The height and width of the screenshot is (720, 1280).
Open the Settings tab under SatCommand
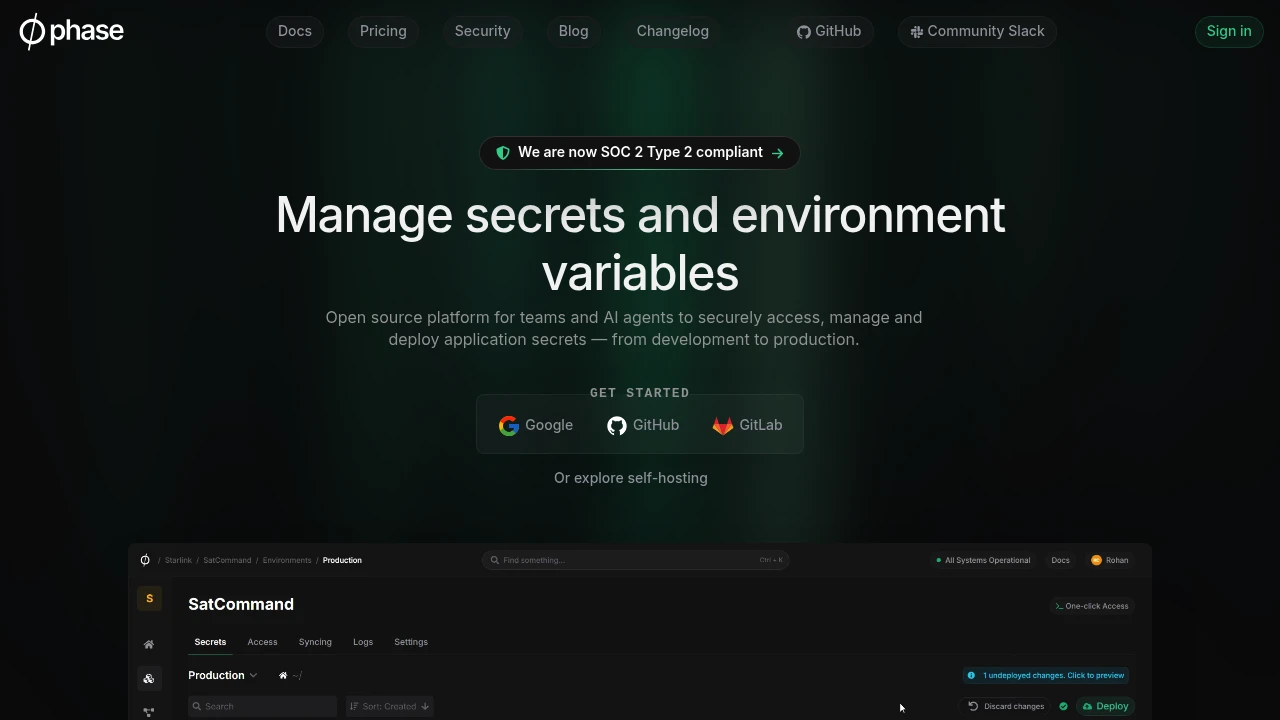click(x=411, y=642)
